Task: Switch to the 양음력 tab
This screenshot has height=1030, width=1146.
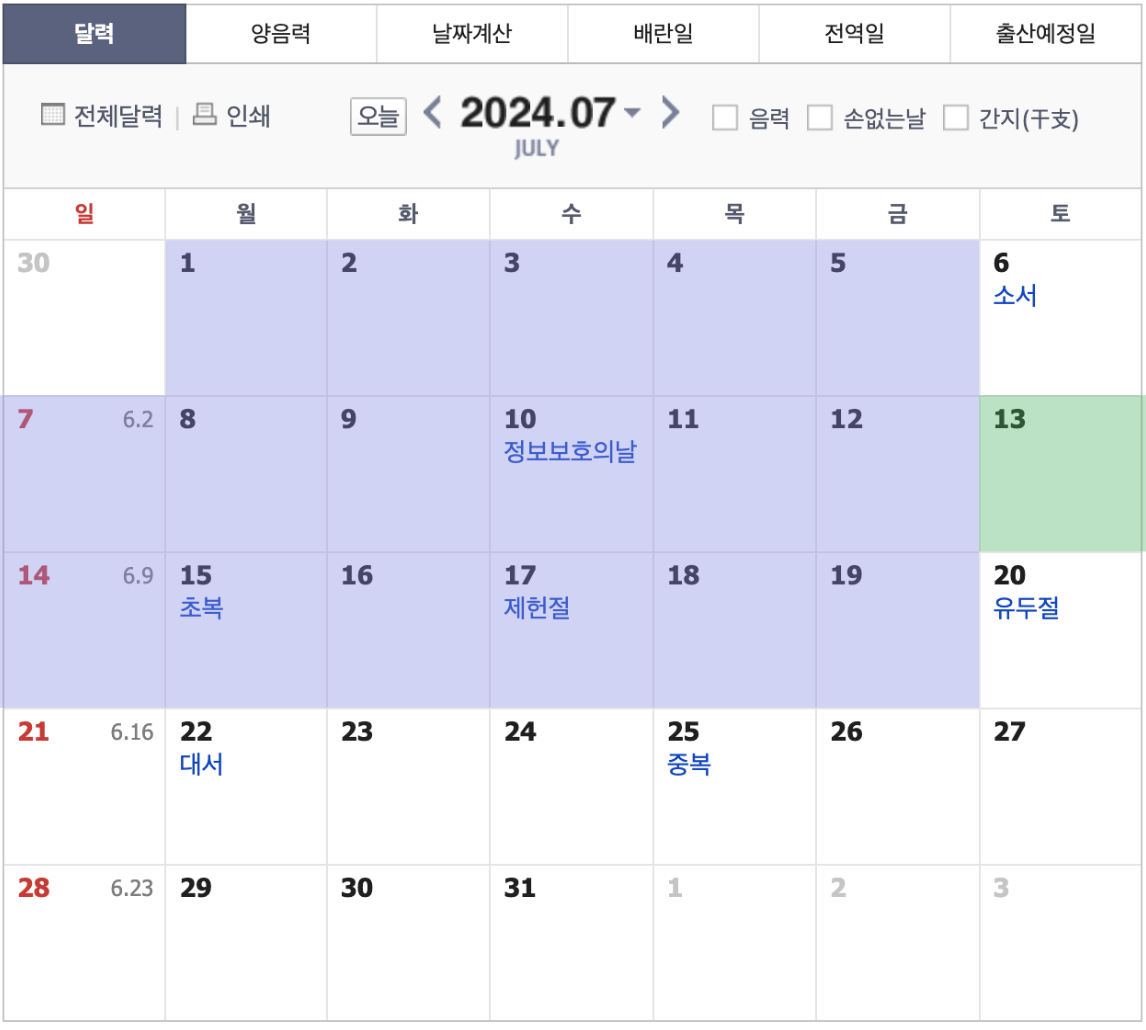Action: (x=280, y=33)
